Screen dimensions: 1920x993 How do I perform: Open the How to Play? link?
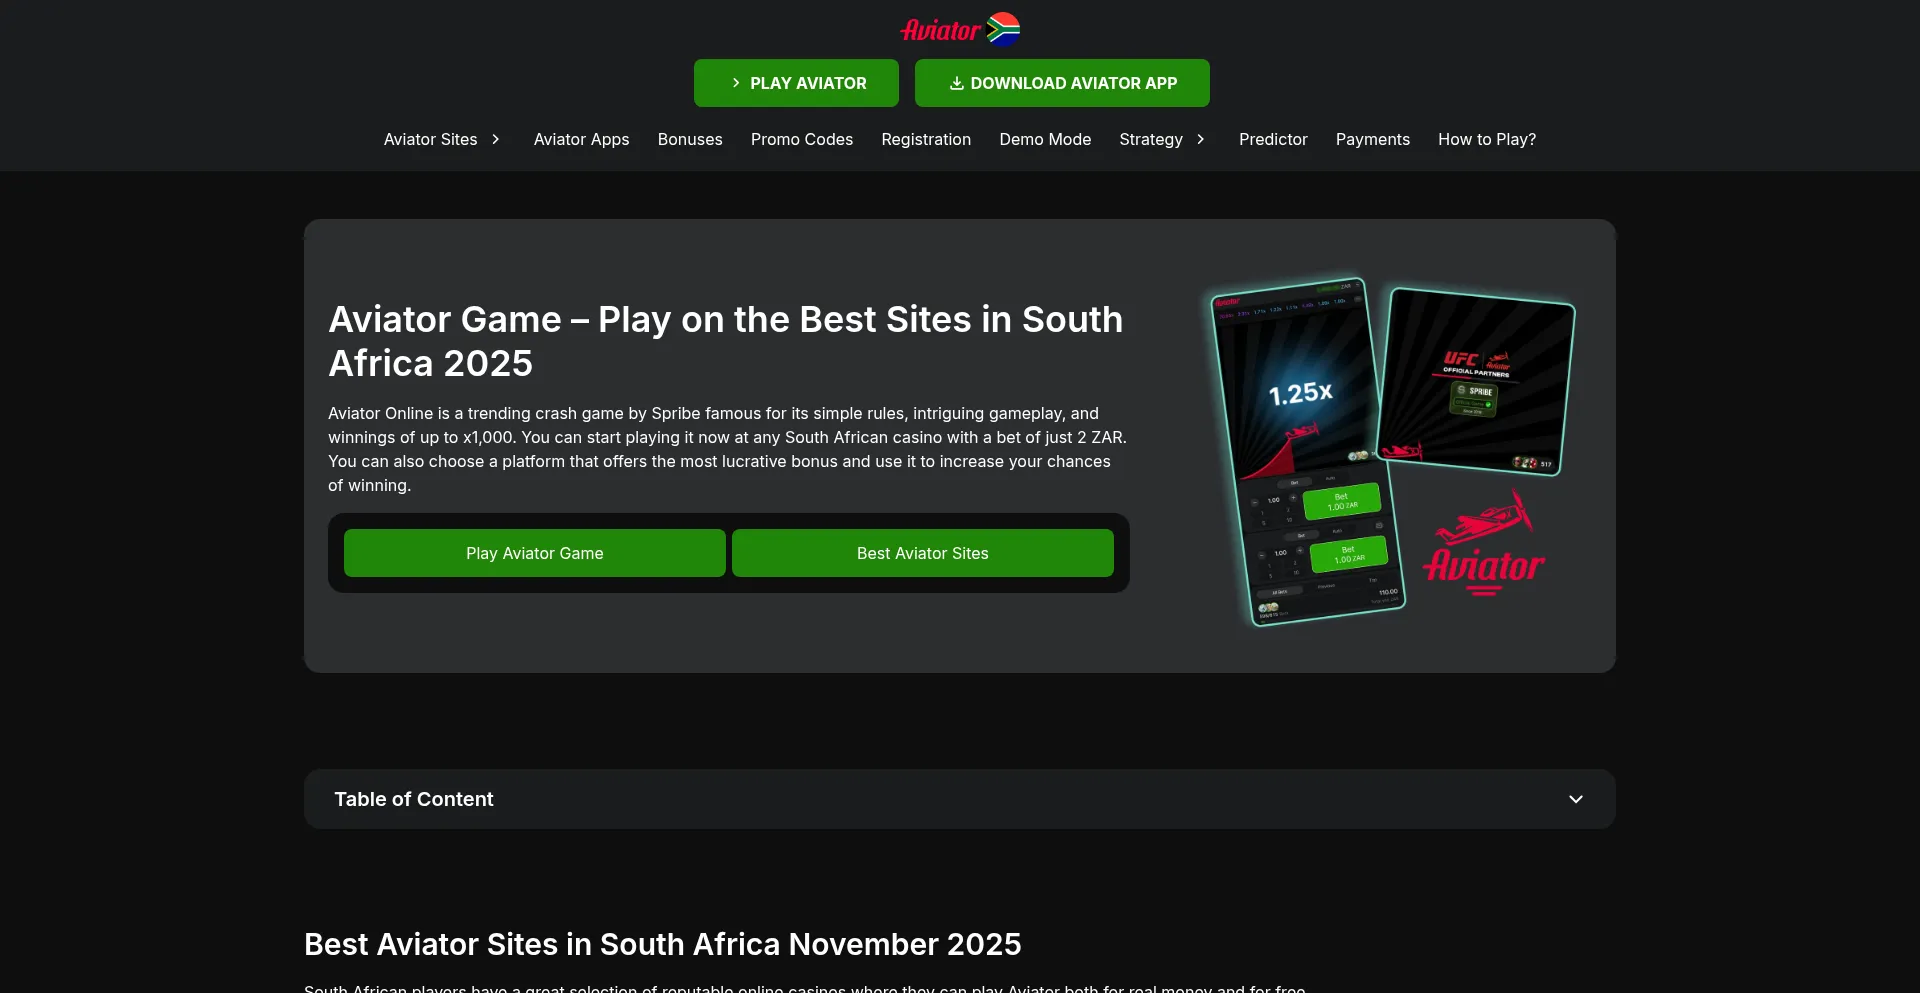[1487, 139]
